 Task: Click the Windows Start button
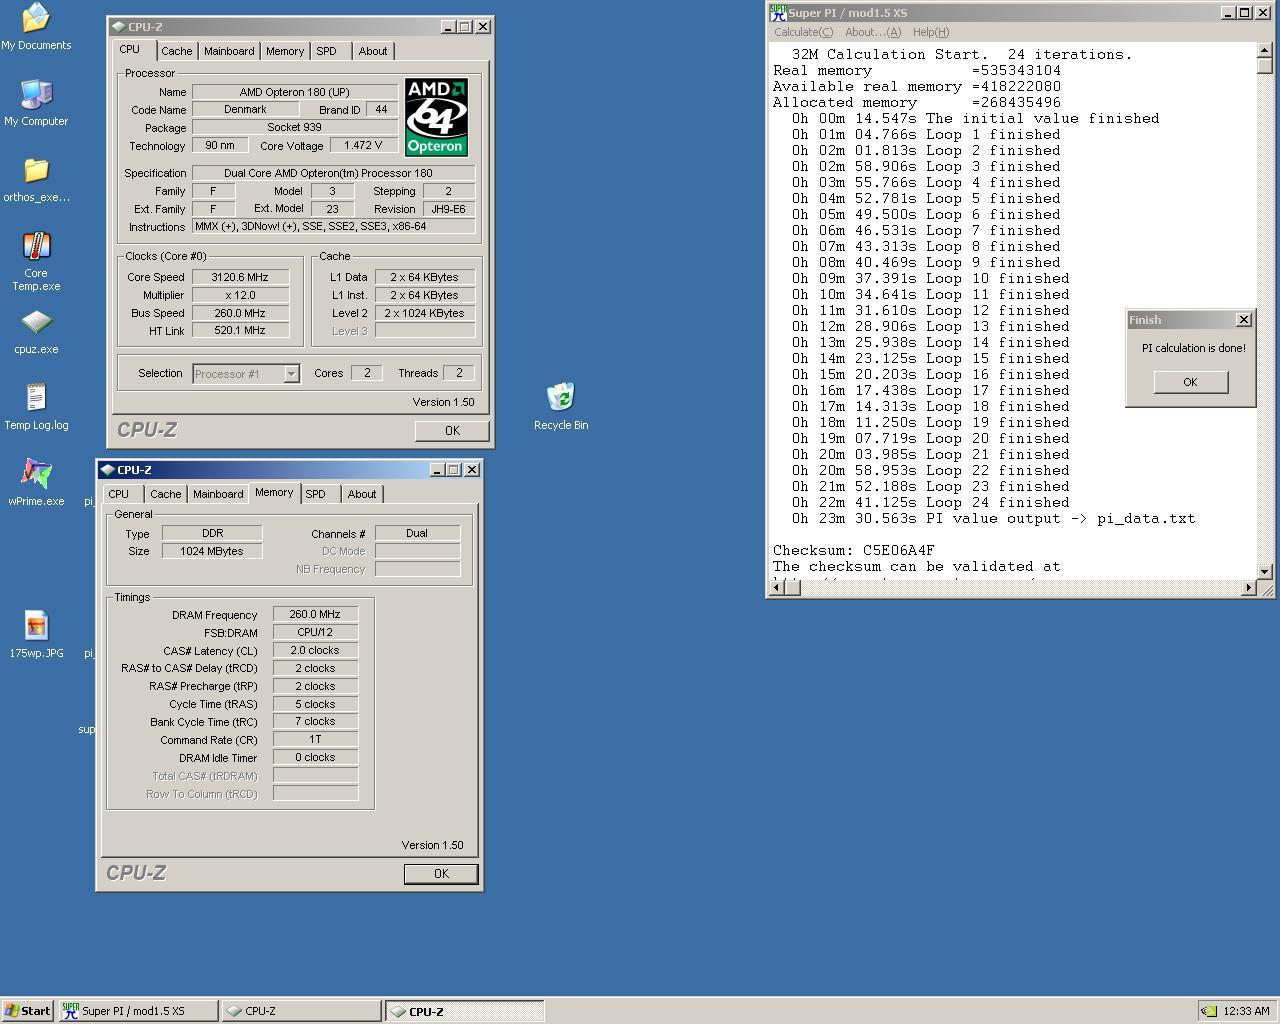pos(27,1011)
